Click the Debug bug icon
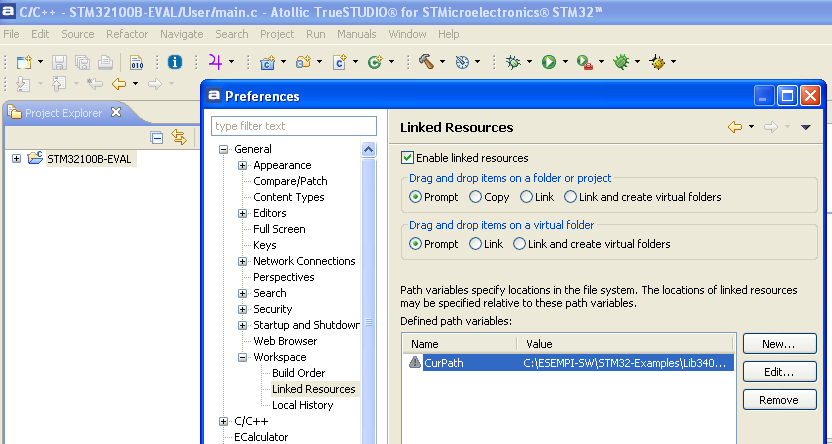Viewport: 832px width, 444px height. (513, 62)
